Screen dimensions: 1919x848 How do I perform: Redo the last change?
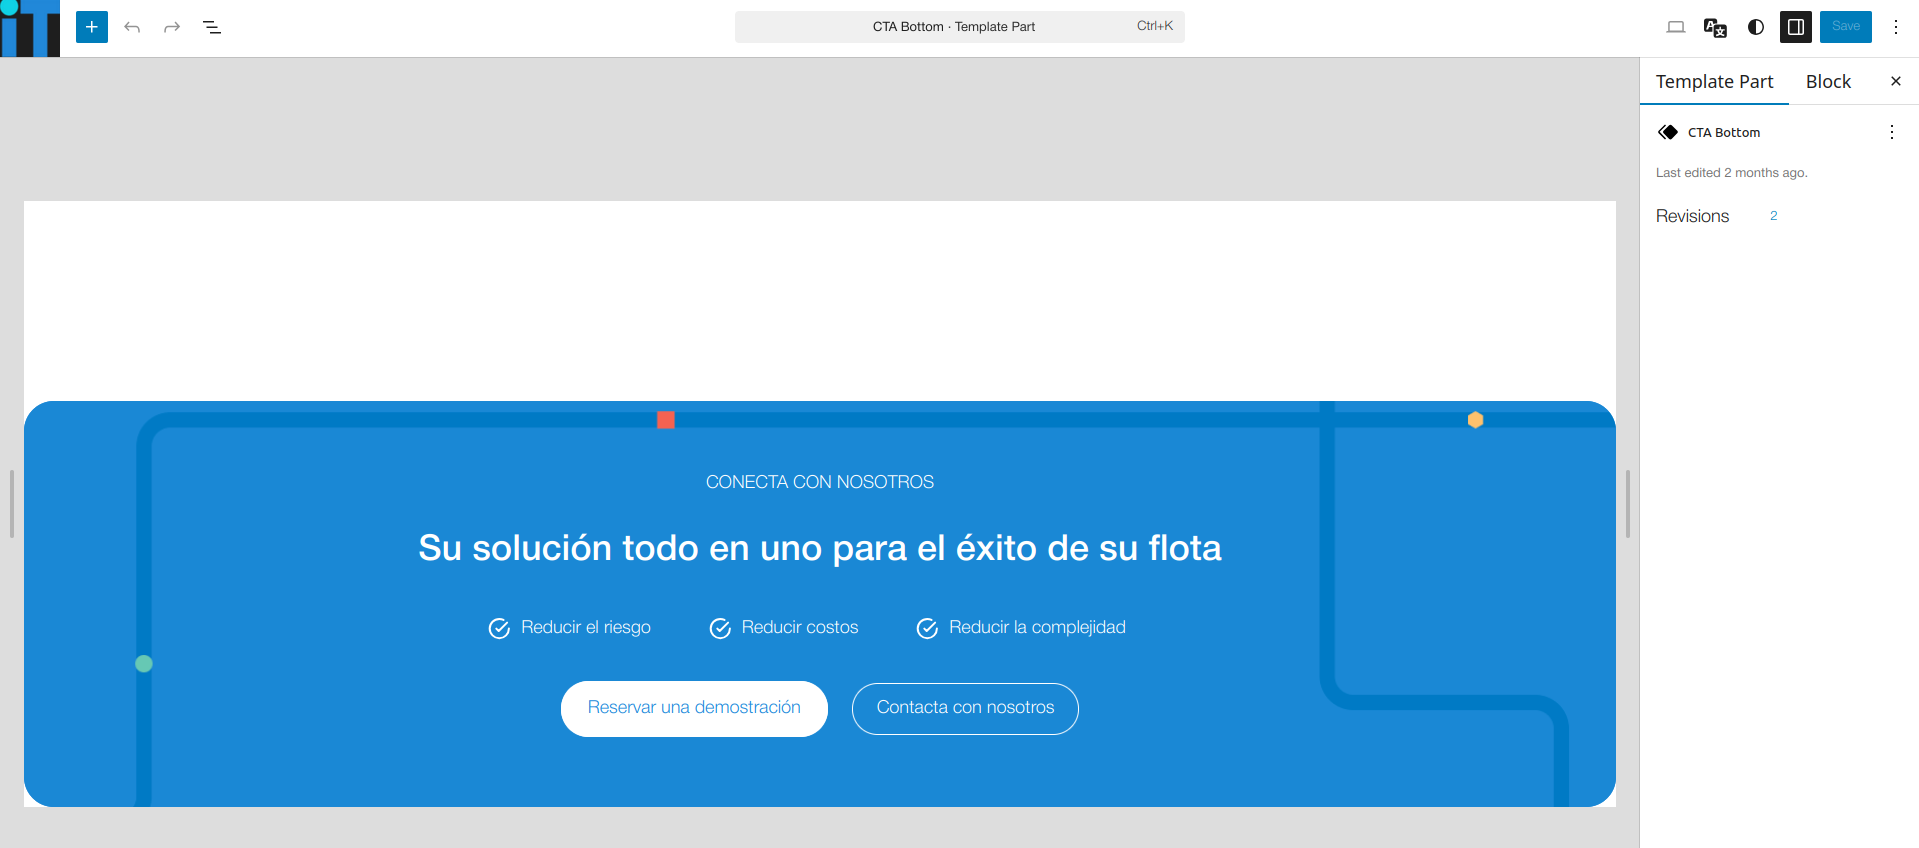click(172, 27)
